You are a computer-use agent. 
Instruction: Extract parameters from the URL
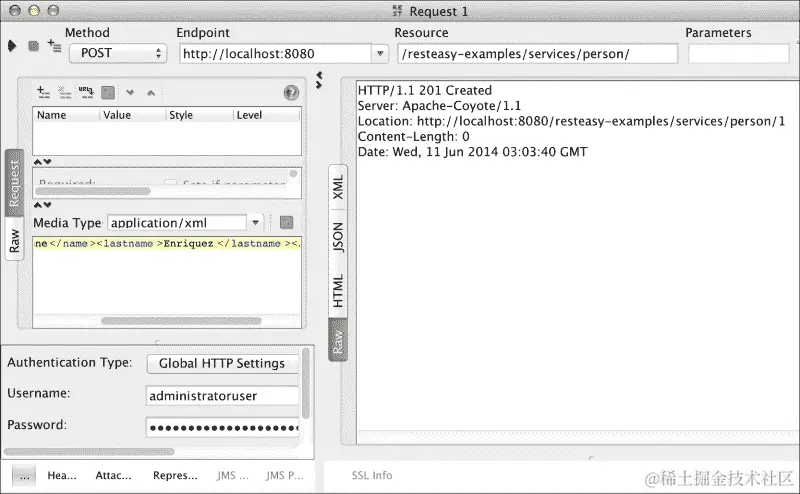[86, 92]
